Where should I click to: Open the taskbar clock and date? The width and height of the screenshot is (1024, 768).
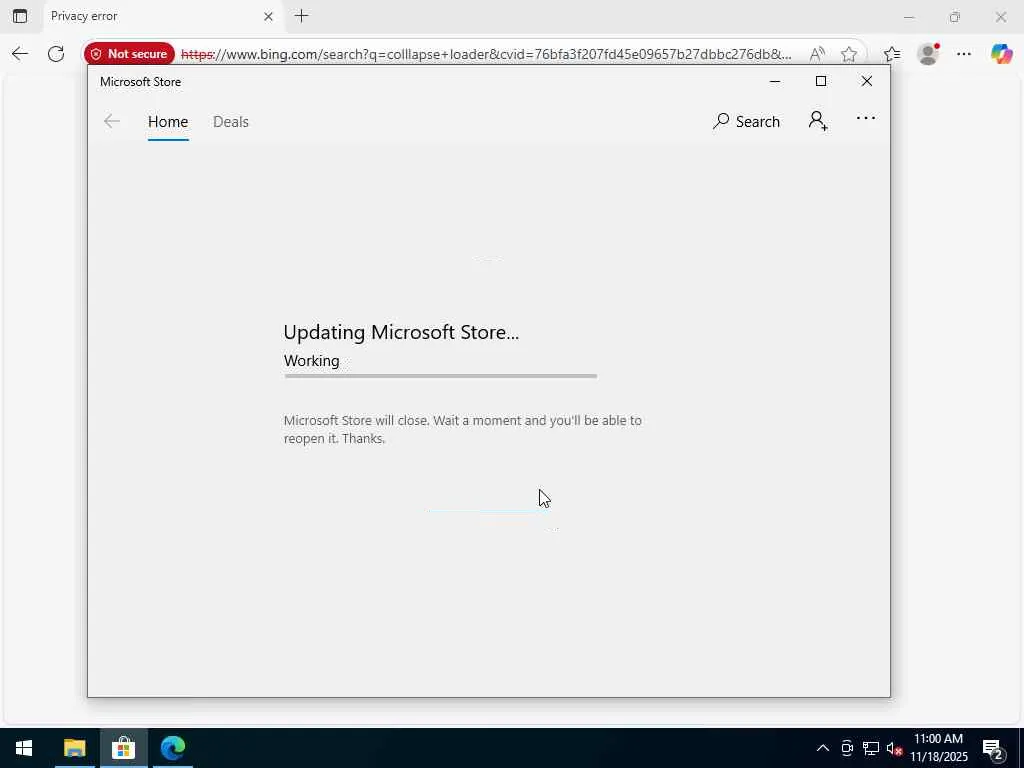[x=938, y=748]
